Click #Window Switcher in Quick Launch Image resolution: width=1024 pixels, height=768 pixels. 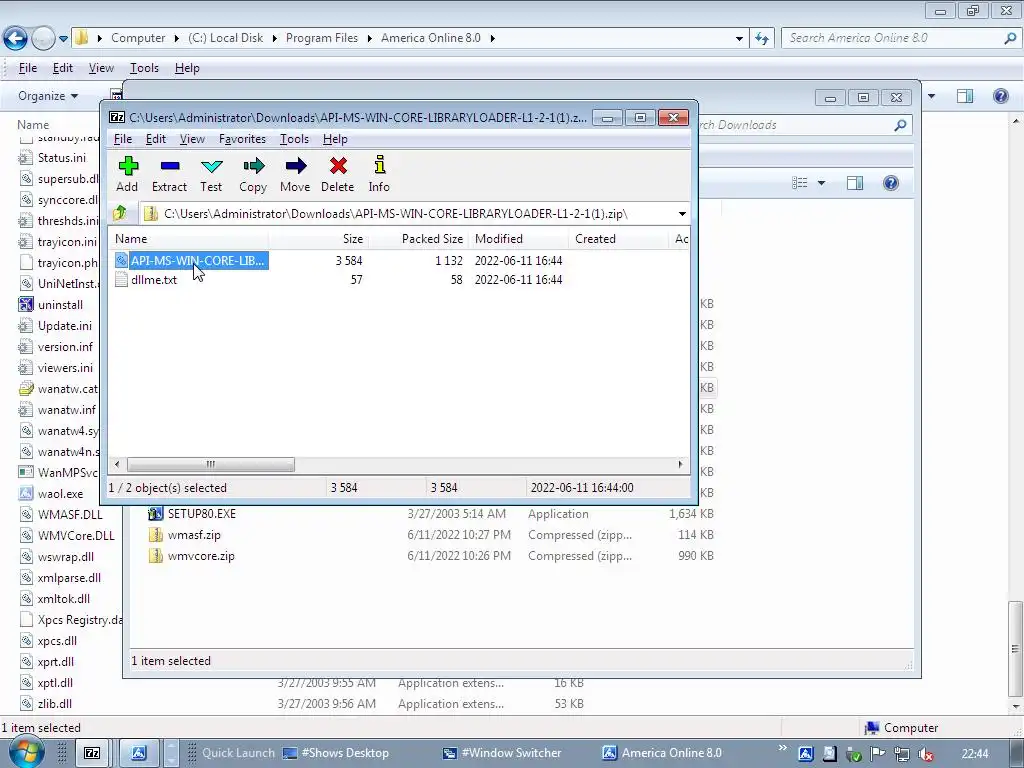click(x=502, y=753)
